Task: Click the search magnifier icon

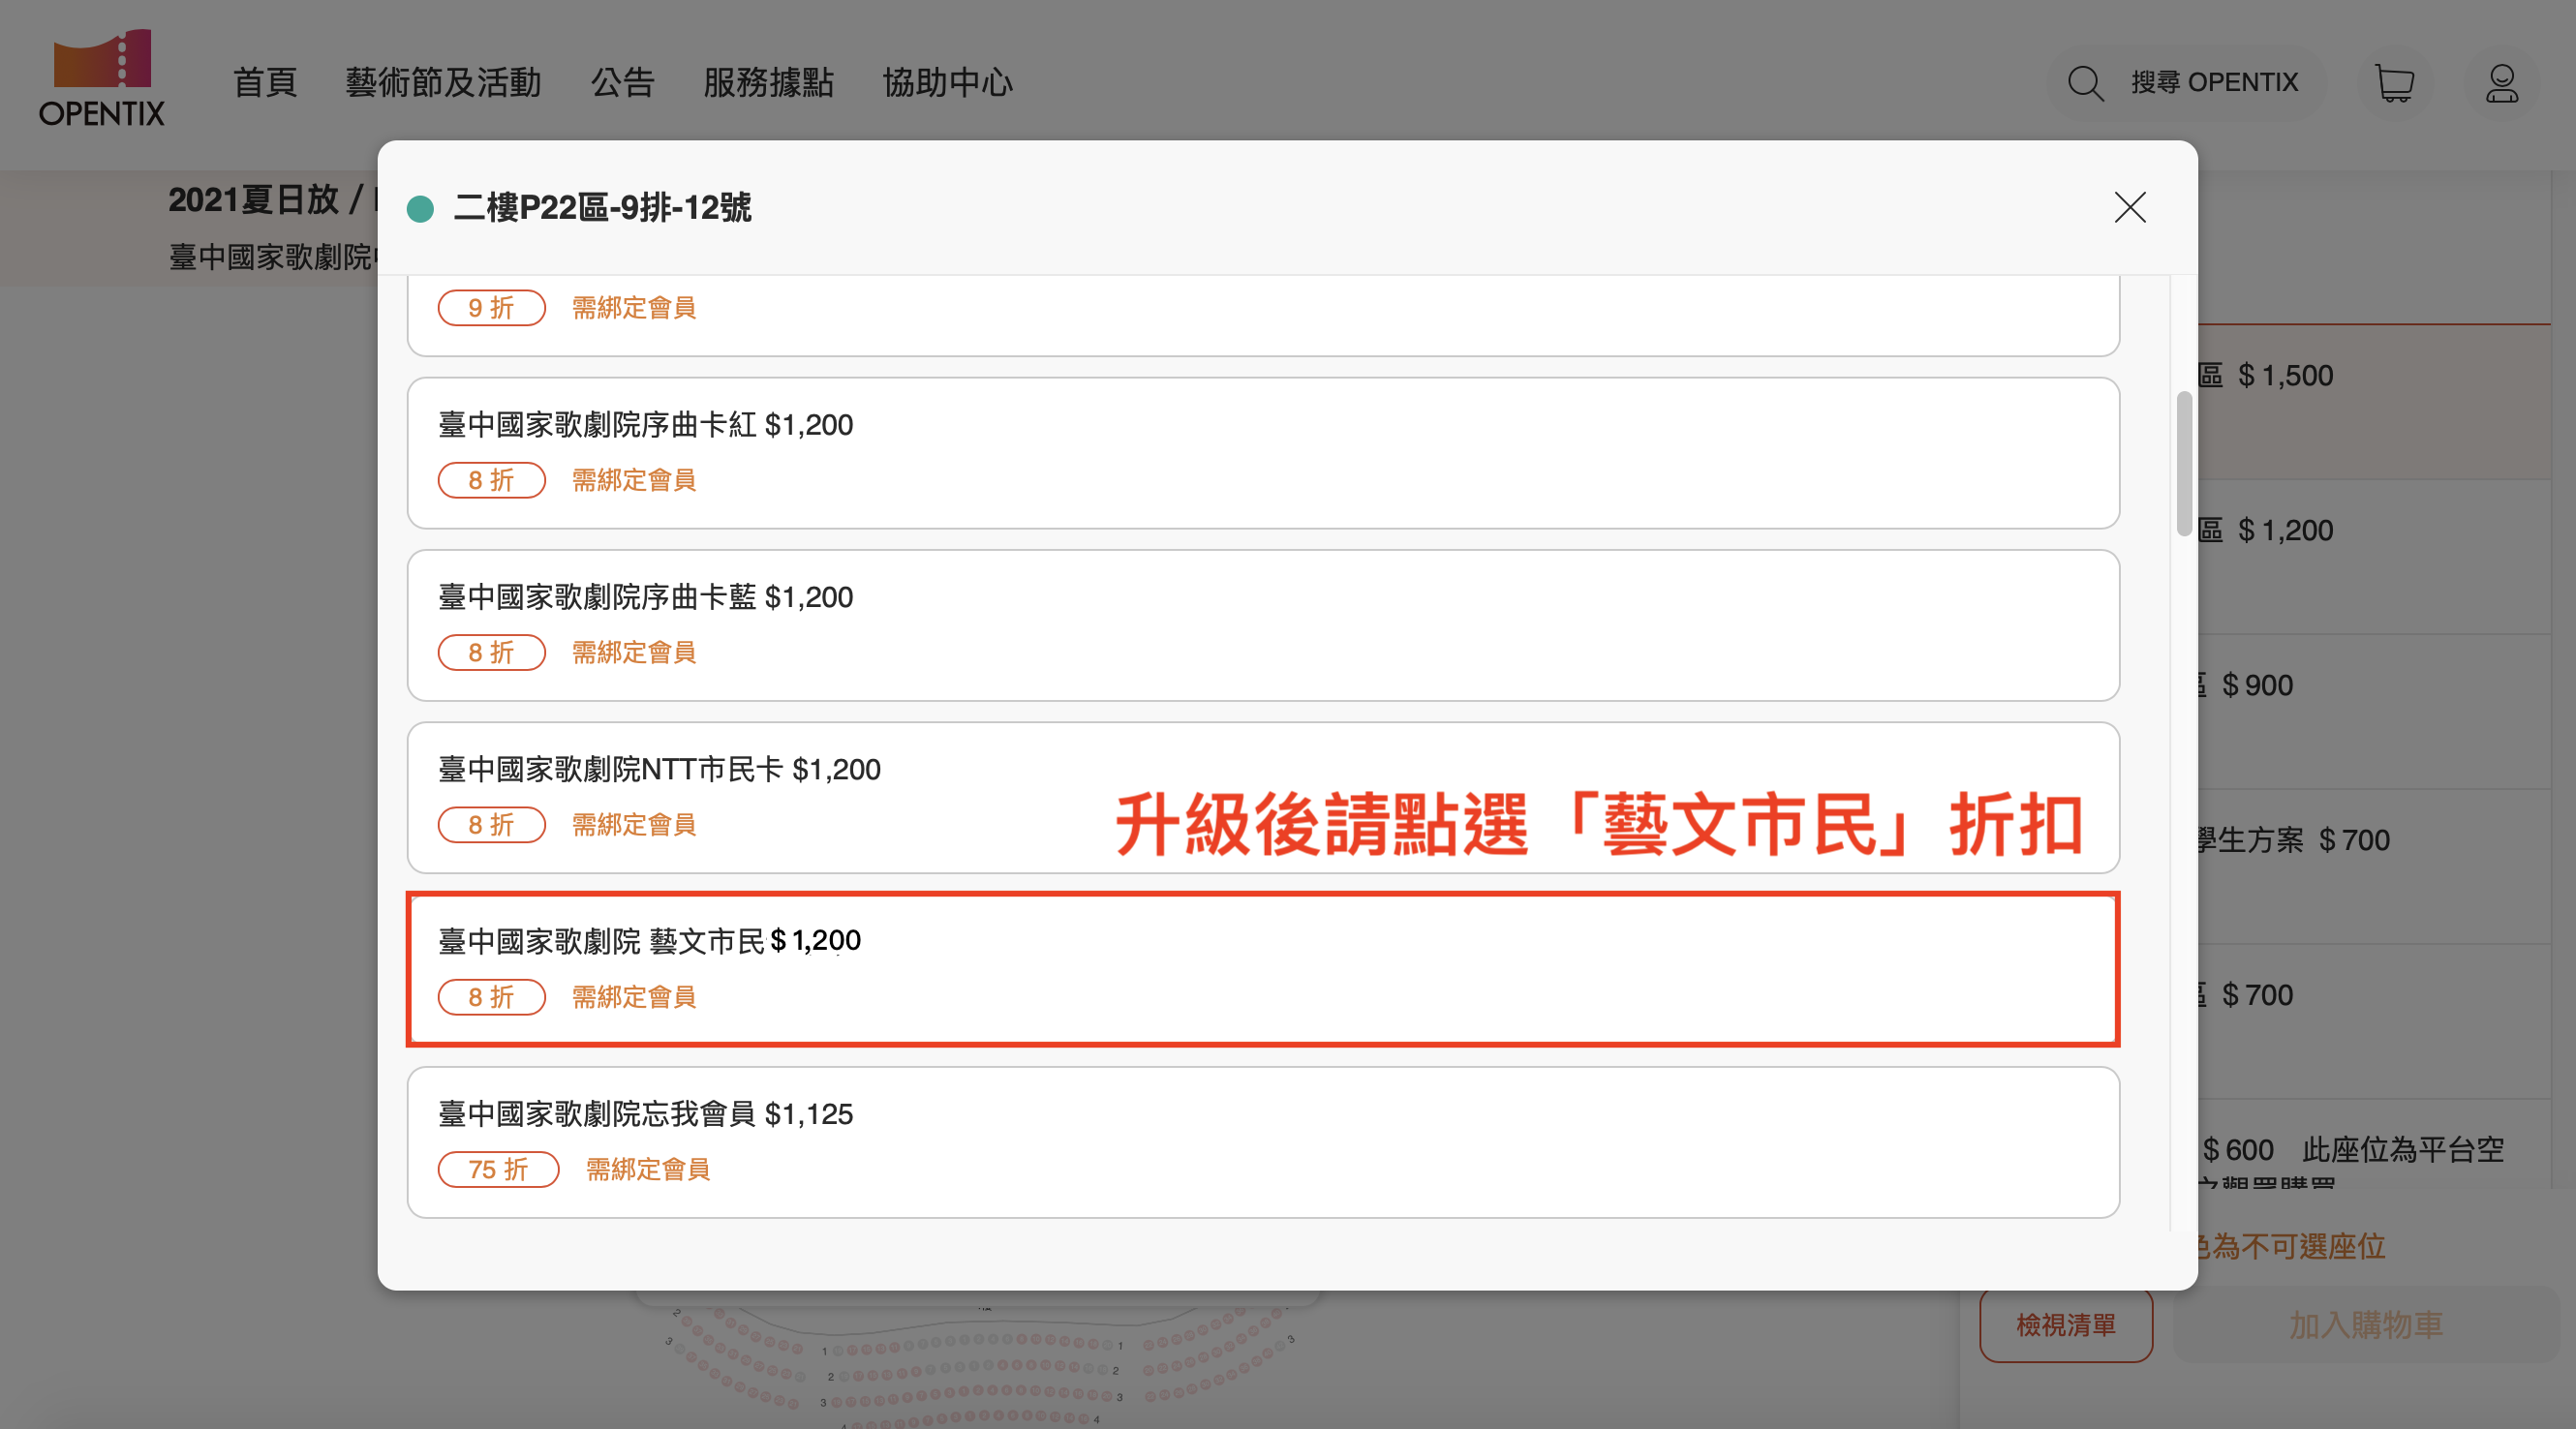Action: [2085, 83]
